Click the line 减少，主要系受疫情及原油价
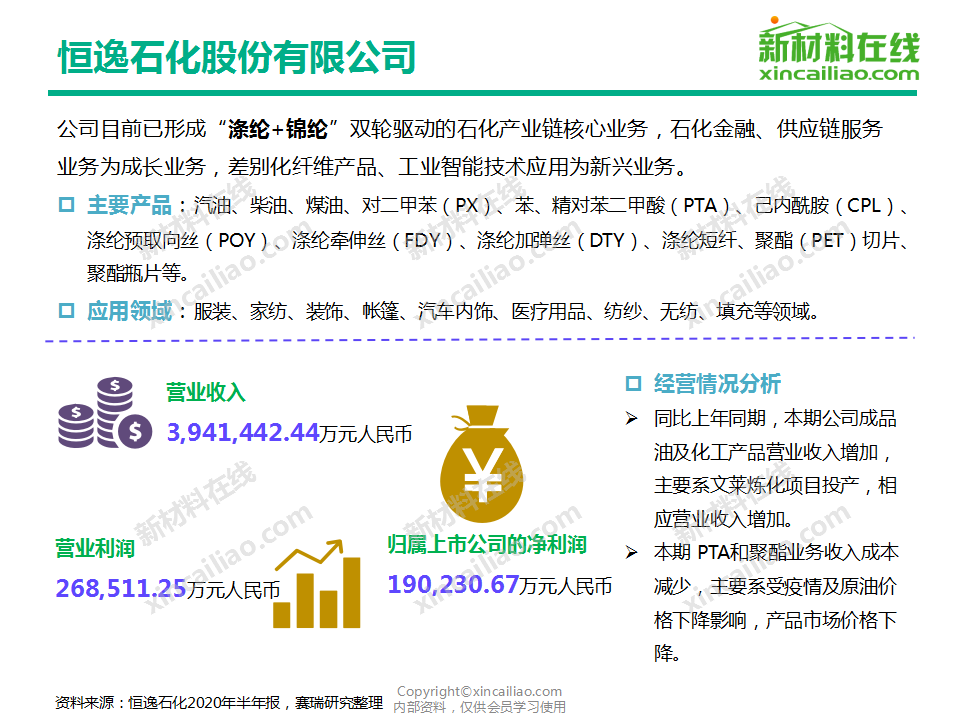 (774, 587)
